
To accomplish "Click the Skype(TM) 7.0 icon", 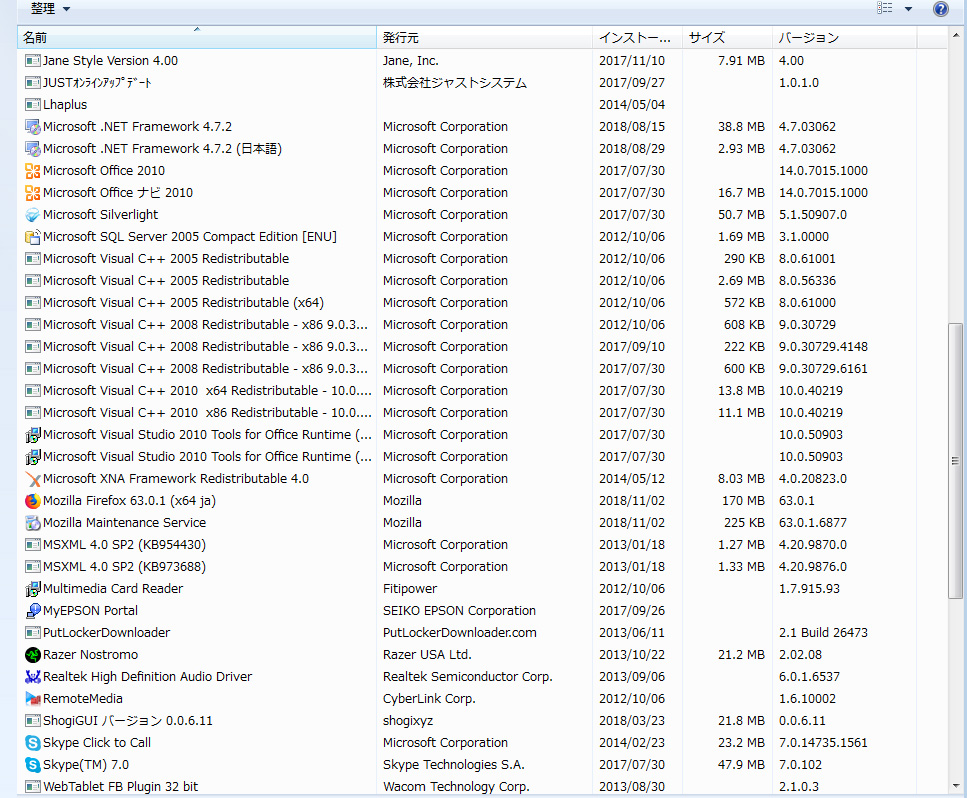I will (33, 765).
